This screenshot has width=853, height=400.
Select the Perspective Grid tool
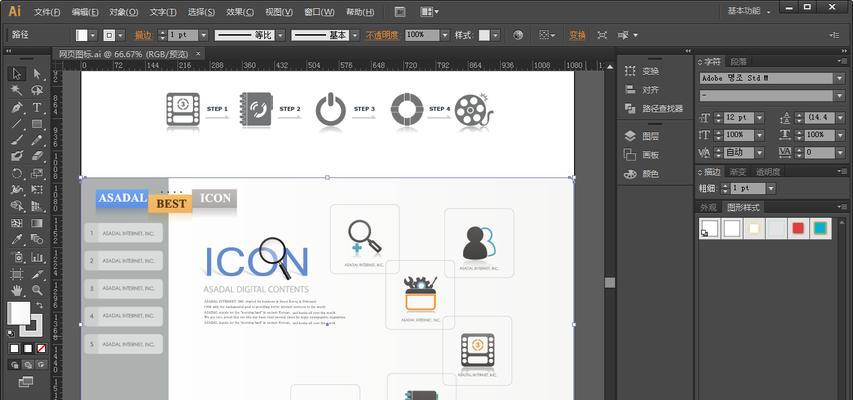(x=37, y=206)
